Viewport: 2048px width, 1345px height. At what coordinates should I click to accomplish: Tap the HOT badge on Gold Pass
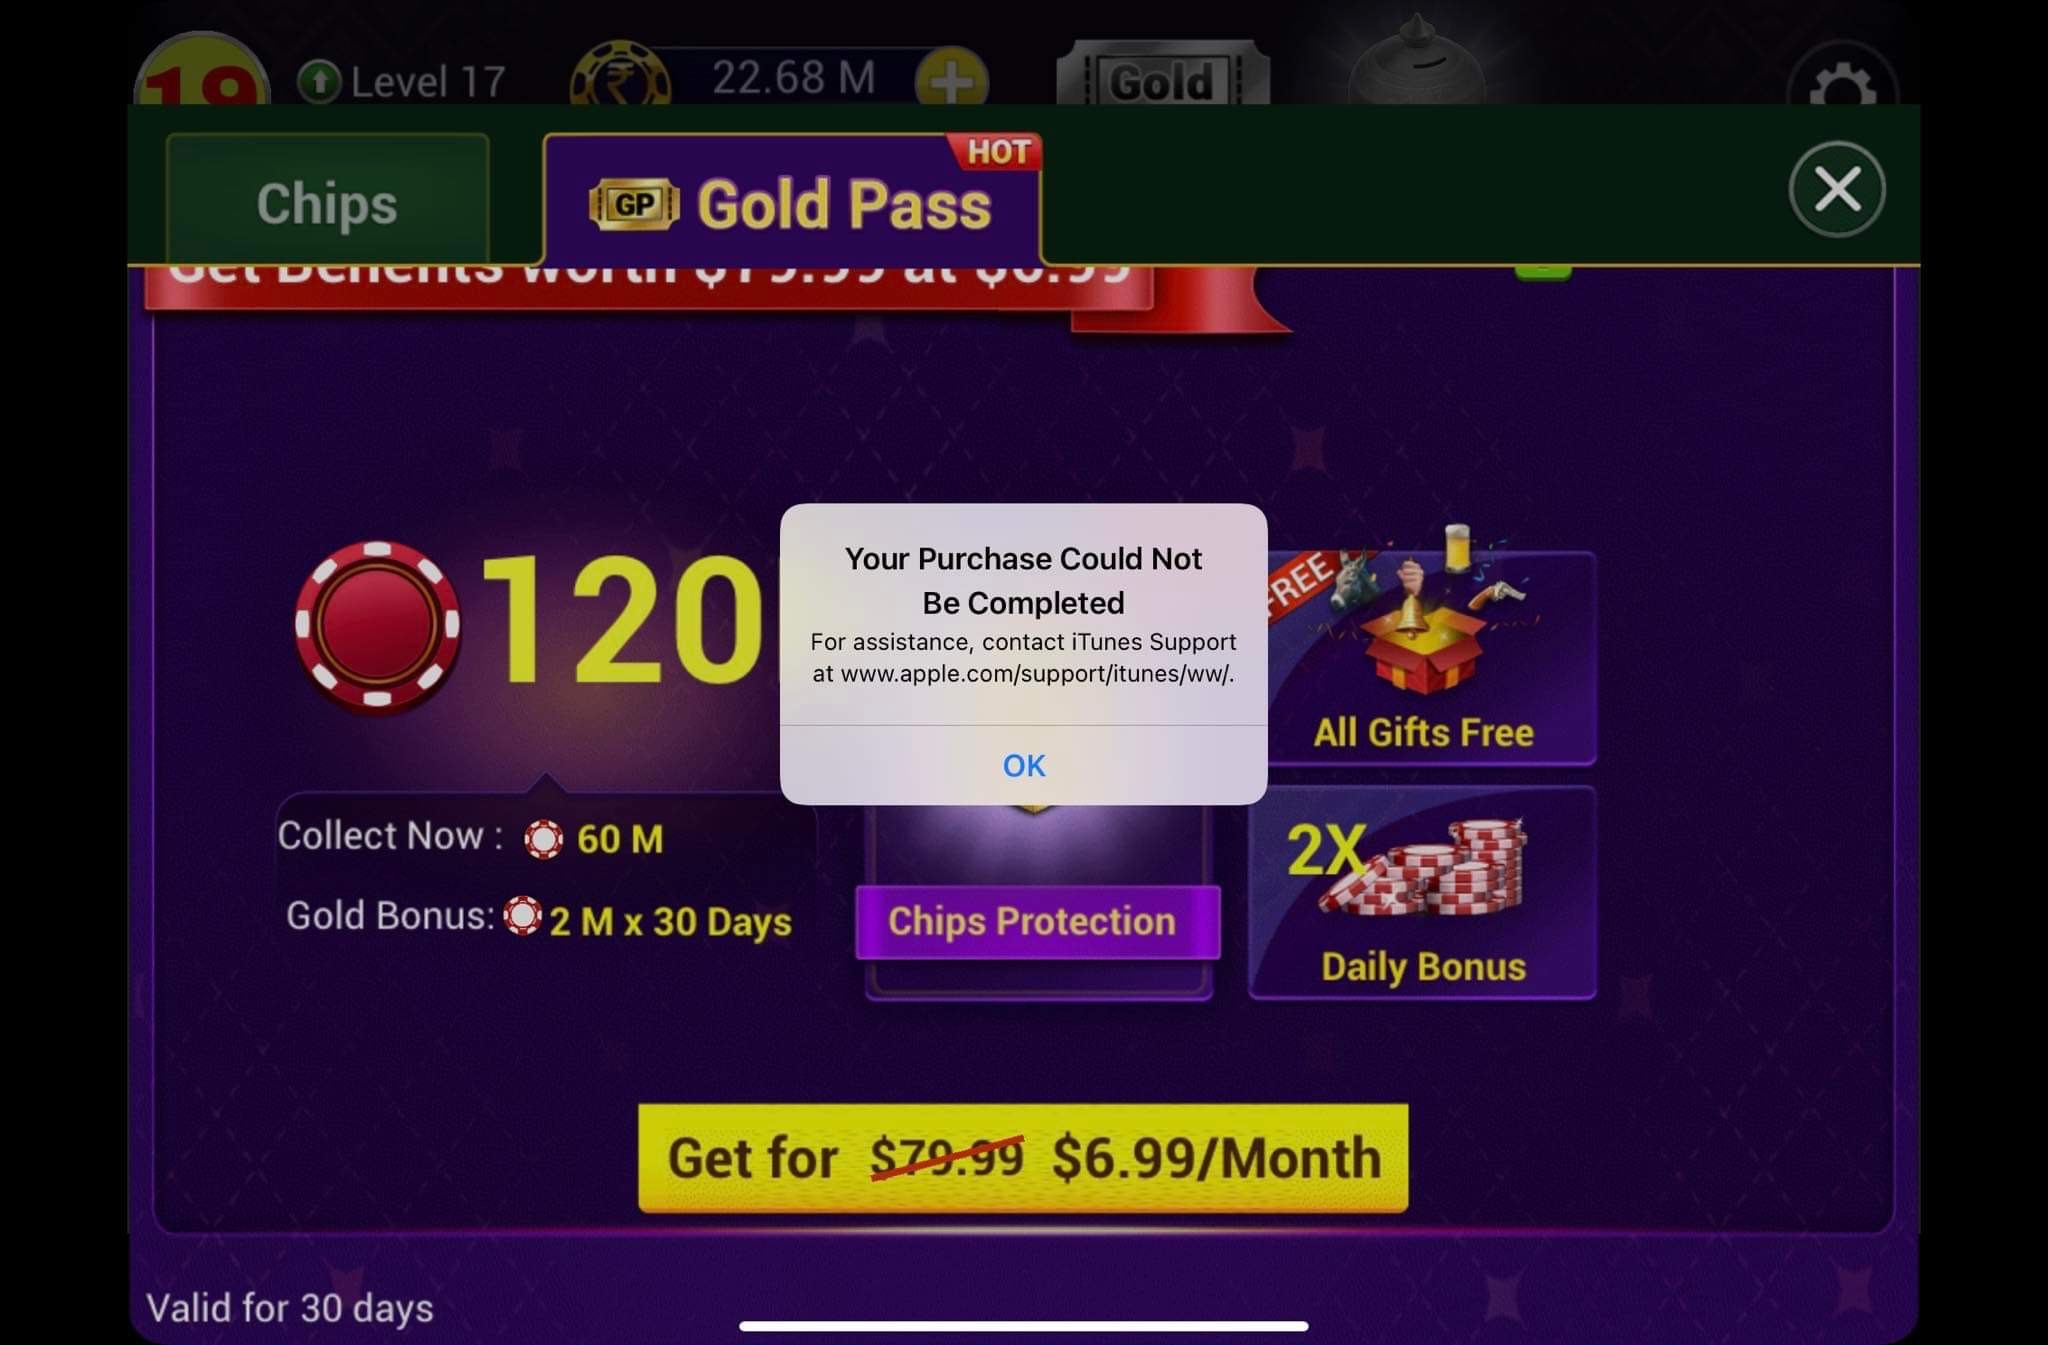996,152
